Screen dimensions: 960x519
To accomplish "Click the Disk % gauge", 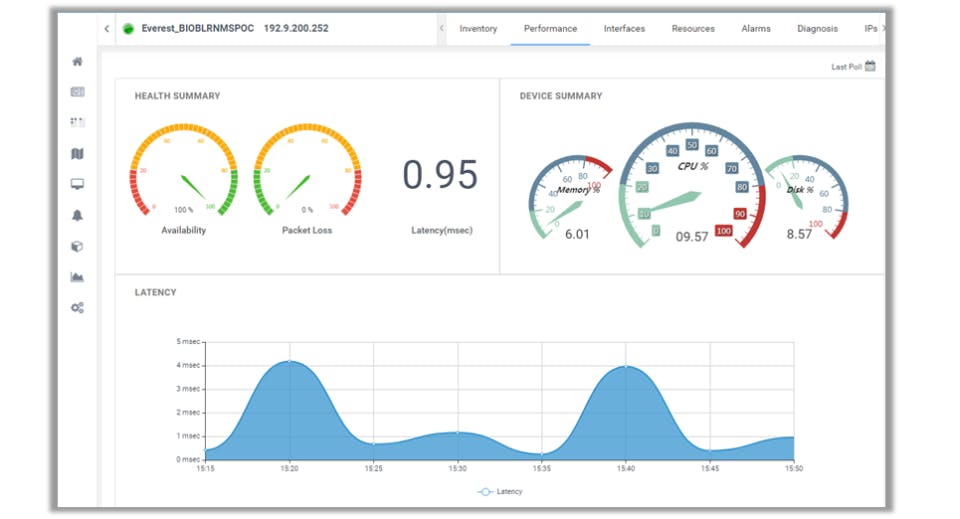I will tap(807, 196).
